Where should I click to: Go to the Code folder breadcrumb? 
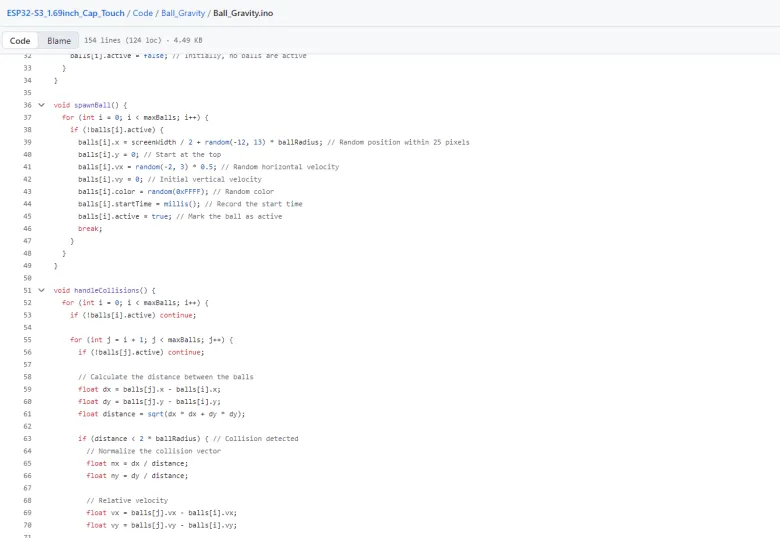click(x=143, y=13)
